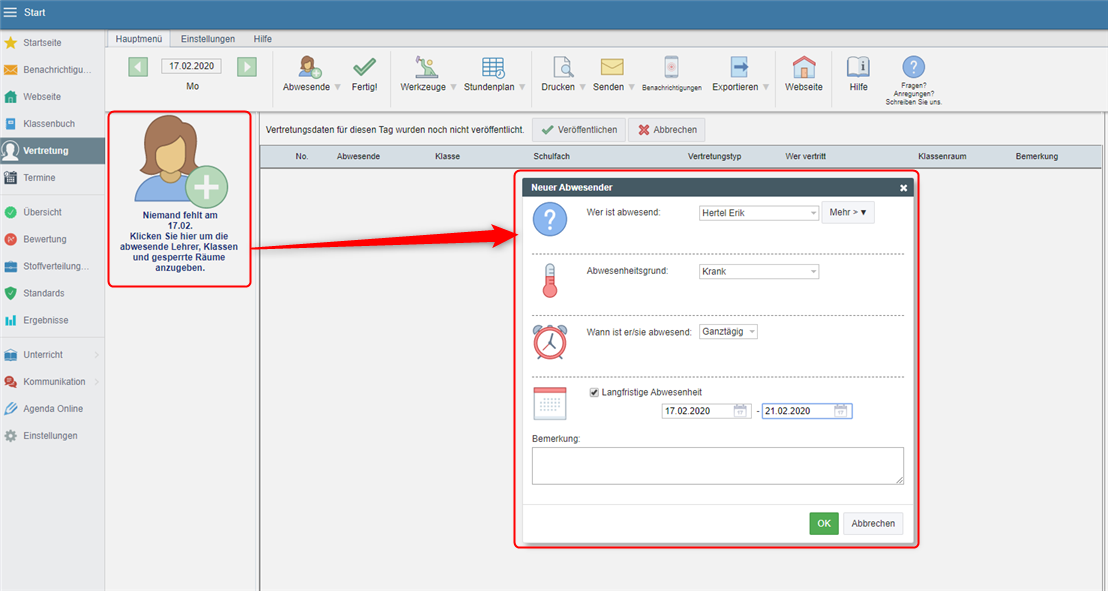Uncheck Langfristige Abwesenheit checkbox
1108x591 pixels.
pyautogui.click(x=594, y=392)
